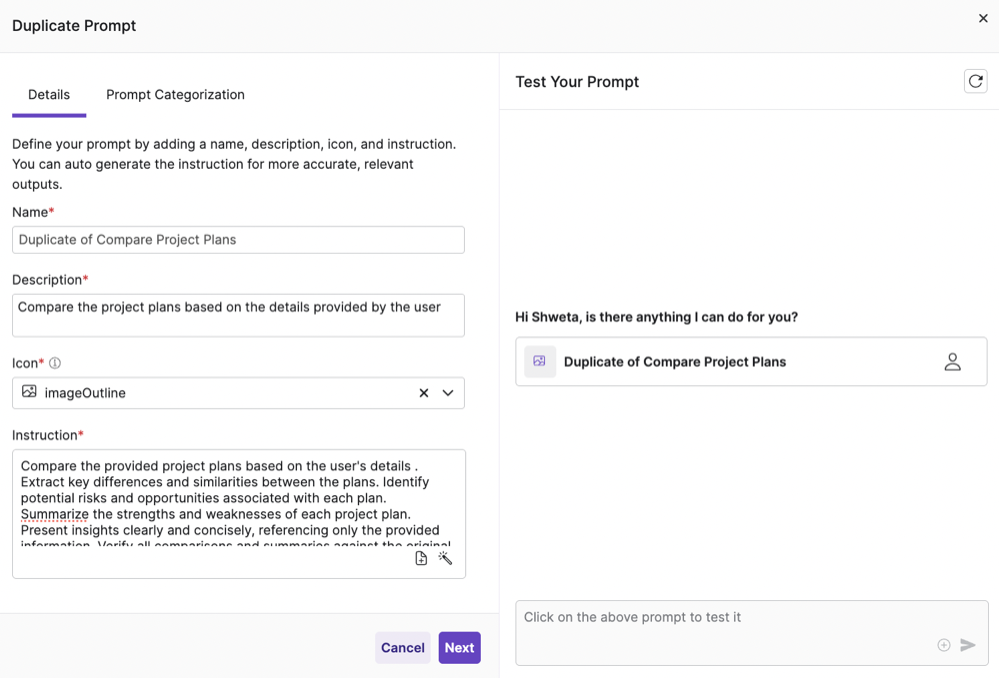Viewport: 999px width, 678px height.
Task: Click the imageOutline icon preview in the Icon field
Action: pyautogui.click(x=29, y=393)
